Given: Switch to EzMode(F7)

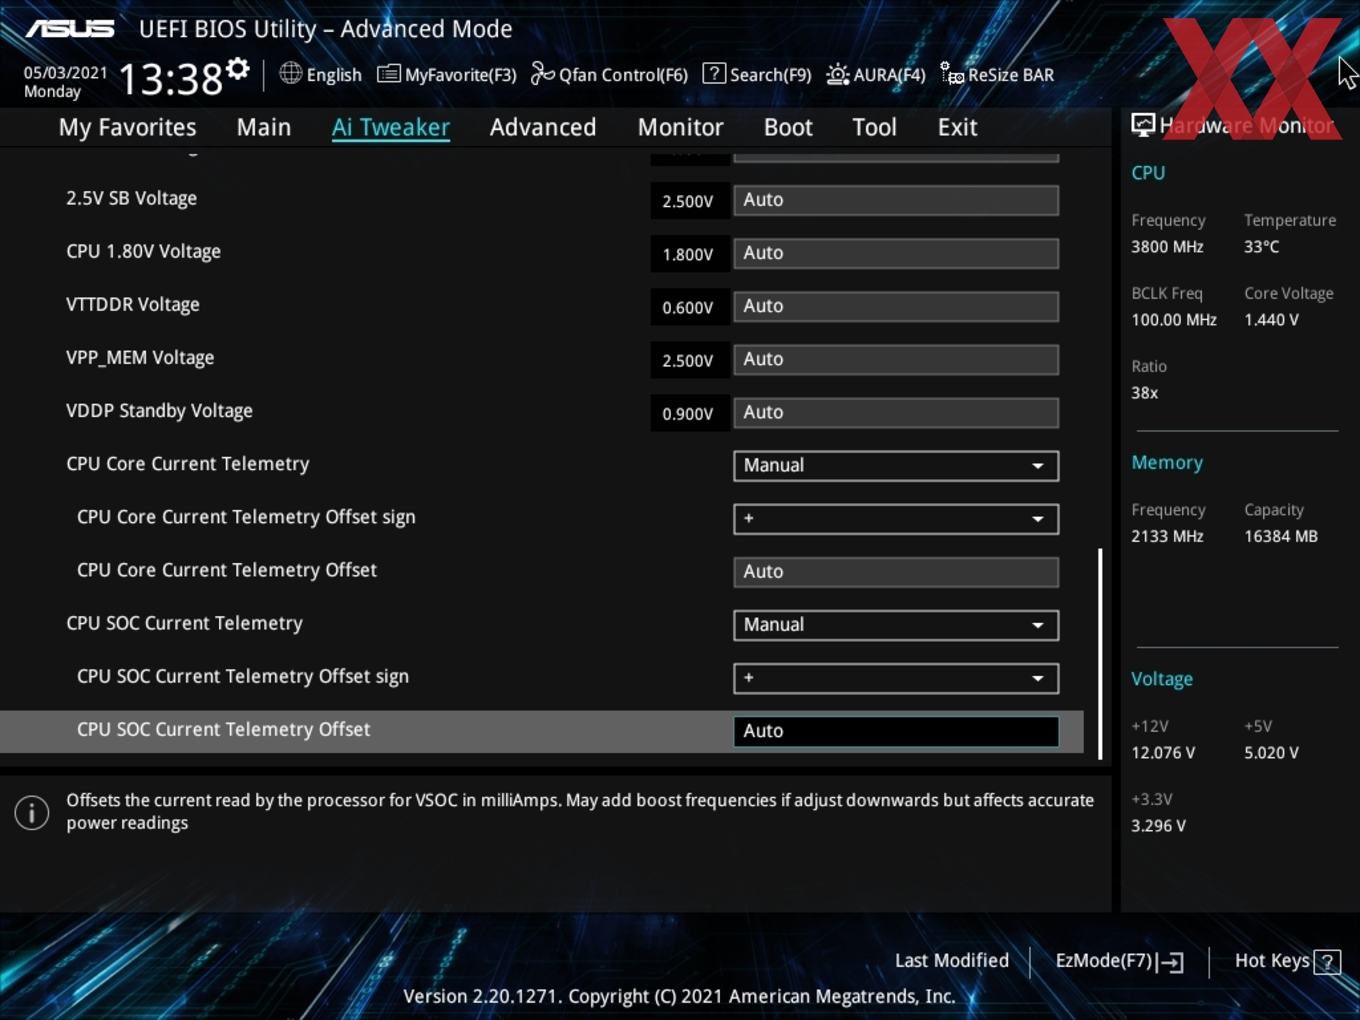Looking at the screenshot, I should (x=1119, y=961).
